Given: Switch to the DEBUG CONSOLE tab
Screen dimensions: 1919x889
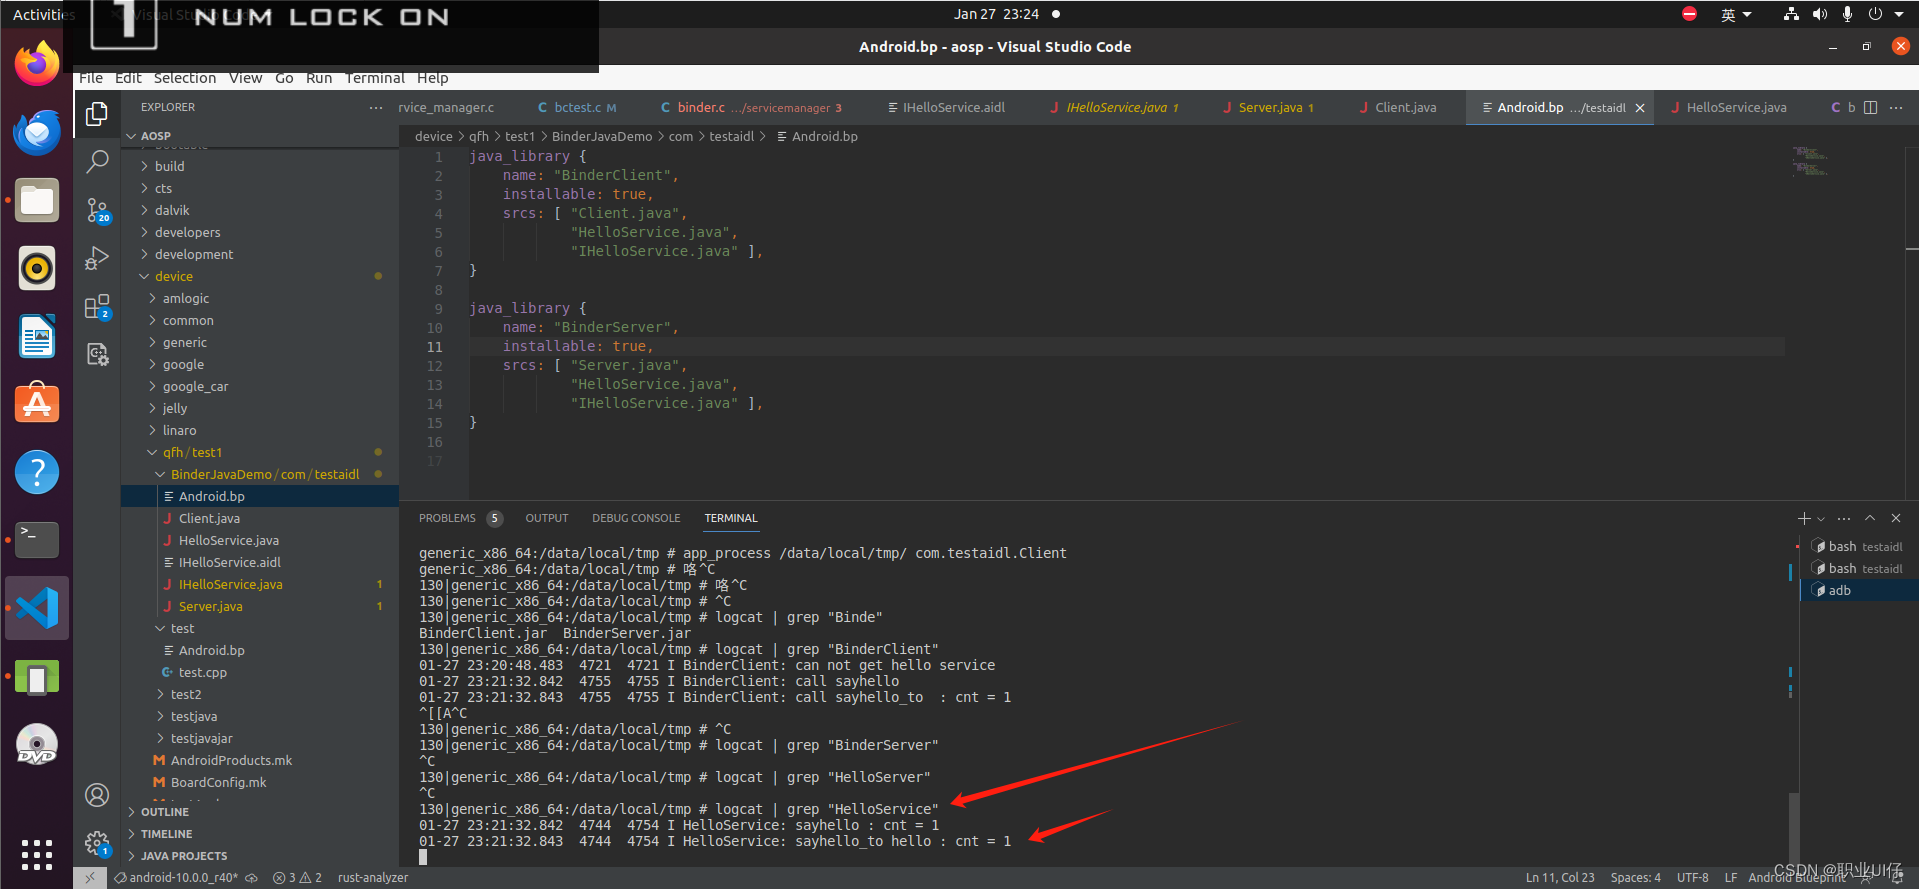Looking at the screenshot, I should click(x=636, y=518).
